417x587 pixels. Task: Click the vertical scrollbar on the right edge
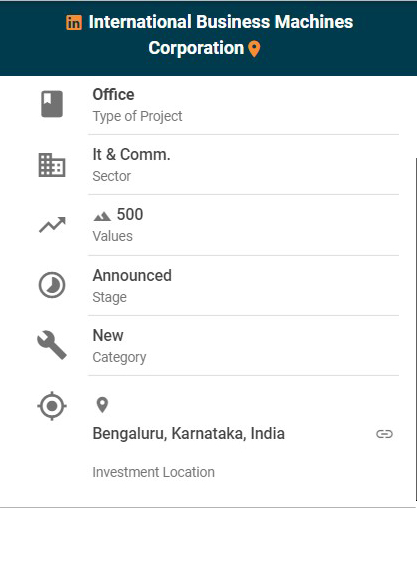[x=416, y=329]
